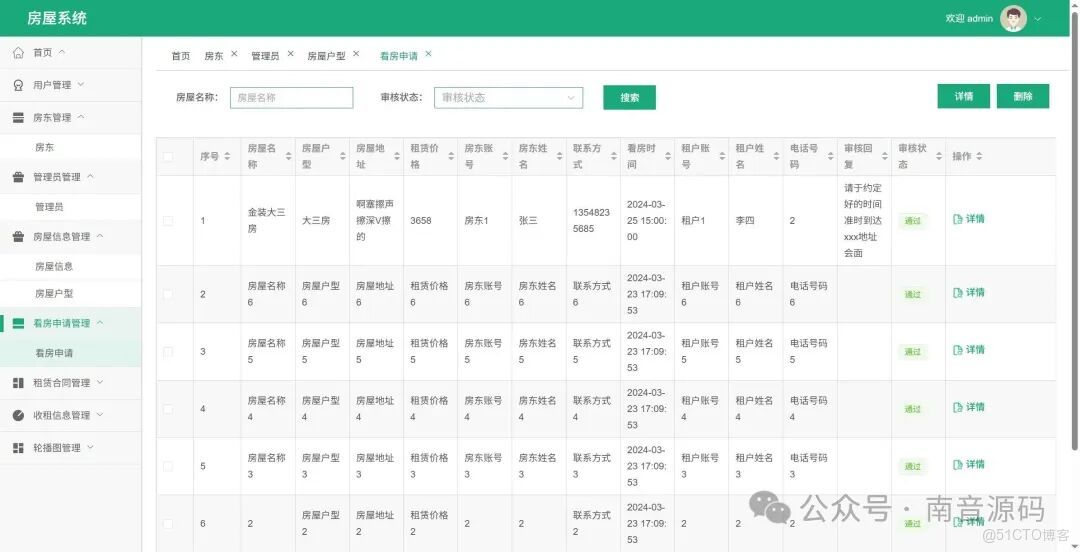This screenshot has height=552, width=1080.
Task: Expand the 租赁合同管理 menu
Action: (x=100, y=382)
